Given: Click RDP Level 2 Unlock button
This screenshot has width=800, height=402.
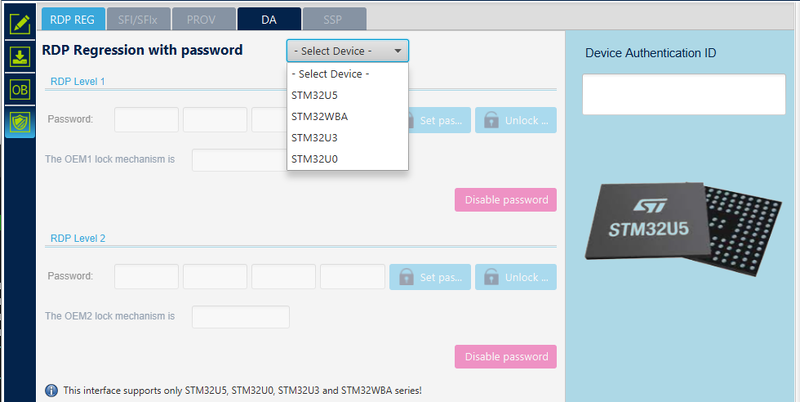Looking at the screenshot, I should pos(516,277).
